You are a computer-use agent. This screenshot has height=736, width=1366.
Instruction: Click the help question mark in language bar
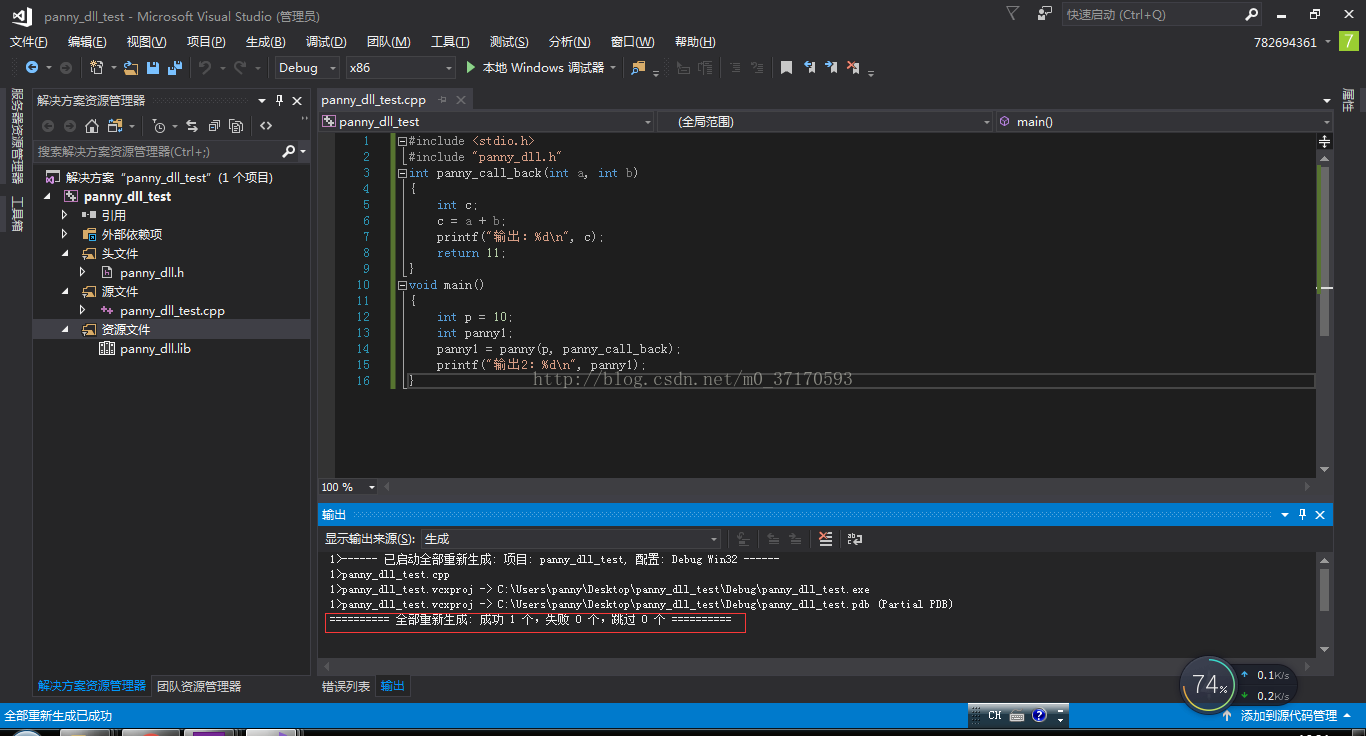click(x=1039, y=716)
